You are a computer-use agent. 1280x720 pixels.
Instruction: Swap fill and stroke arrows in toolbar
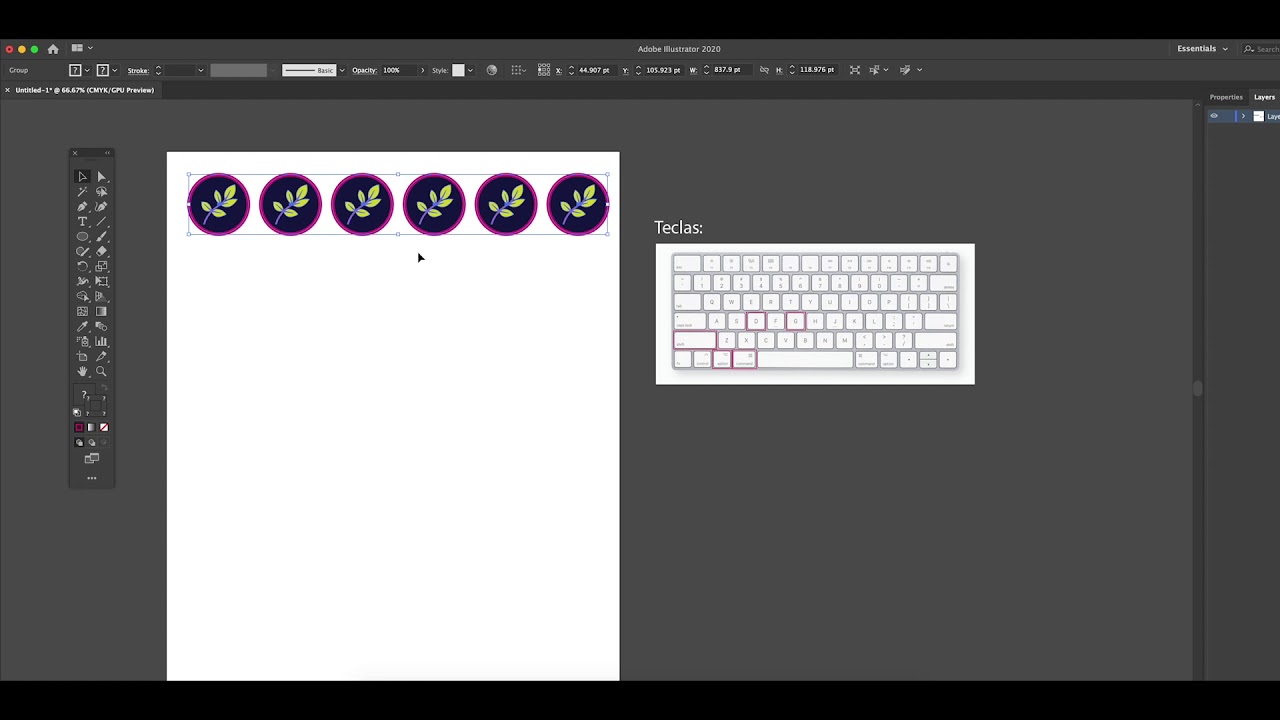pyautogui.click(x=104, y=388)
